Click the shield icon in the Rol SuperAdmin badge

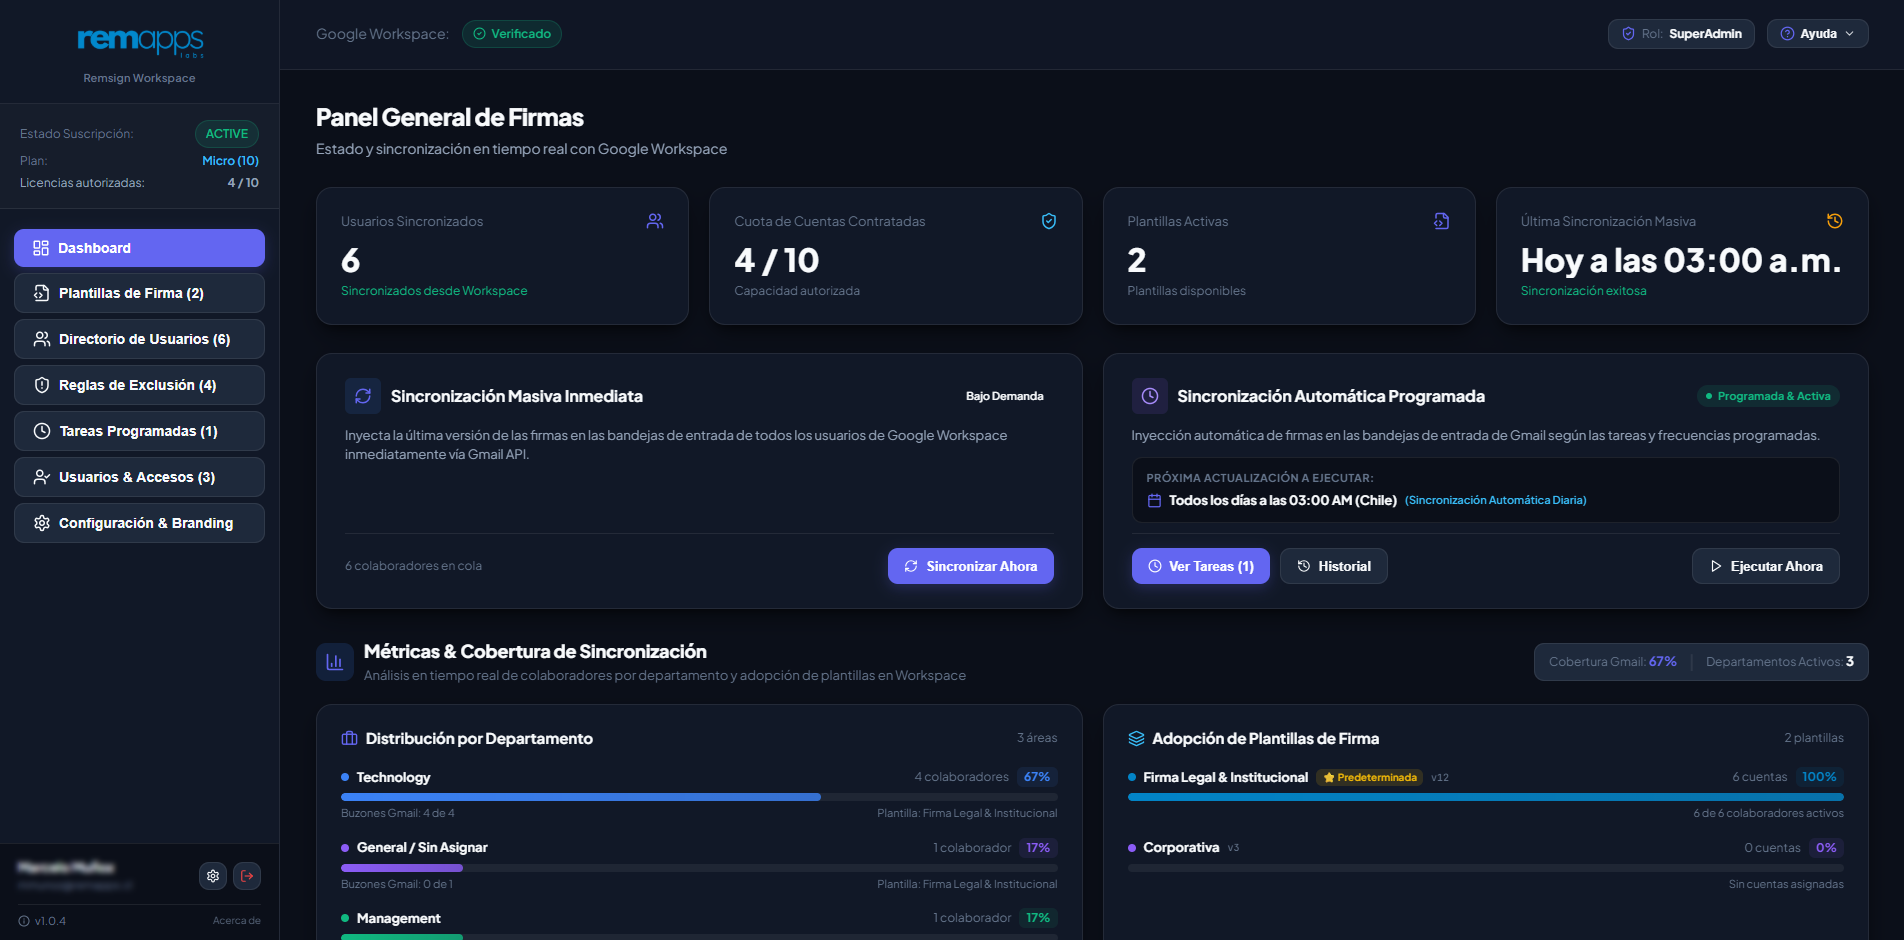pyautogui.click(x=1628, y=34)
